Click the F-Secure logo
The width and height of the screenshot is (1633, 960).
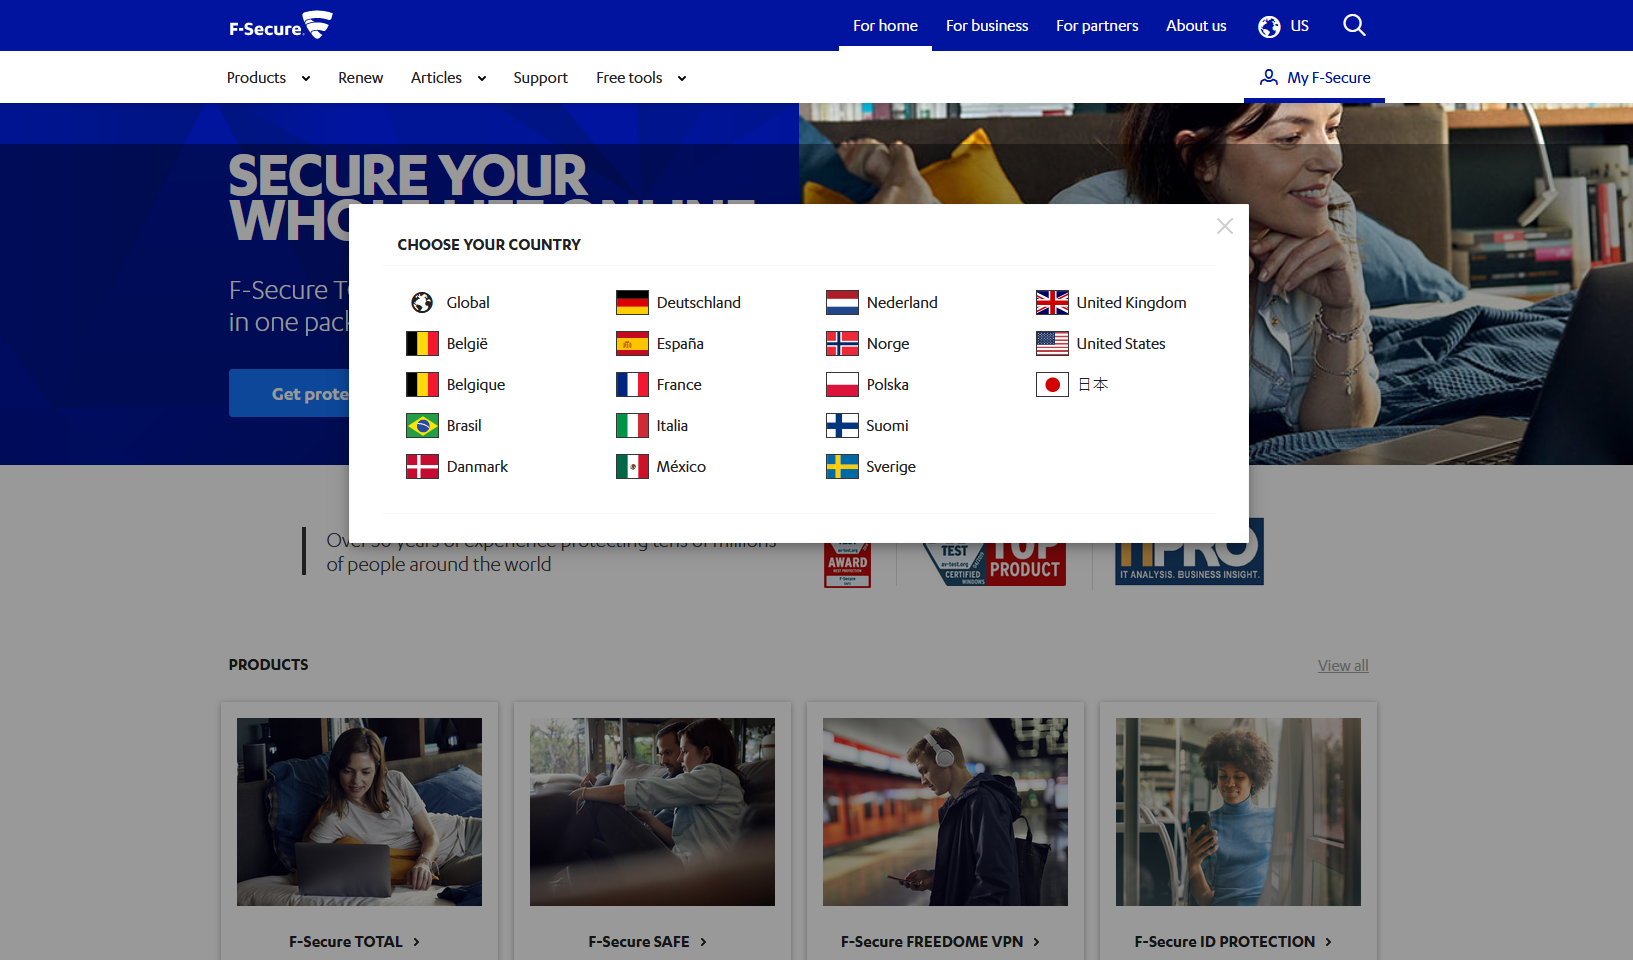(280, 25)
